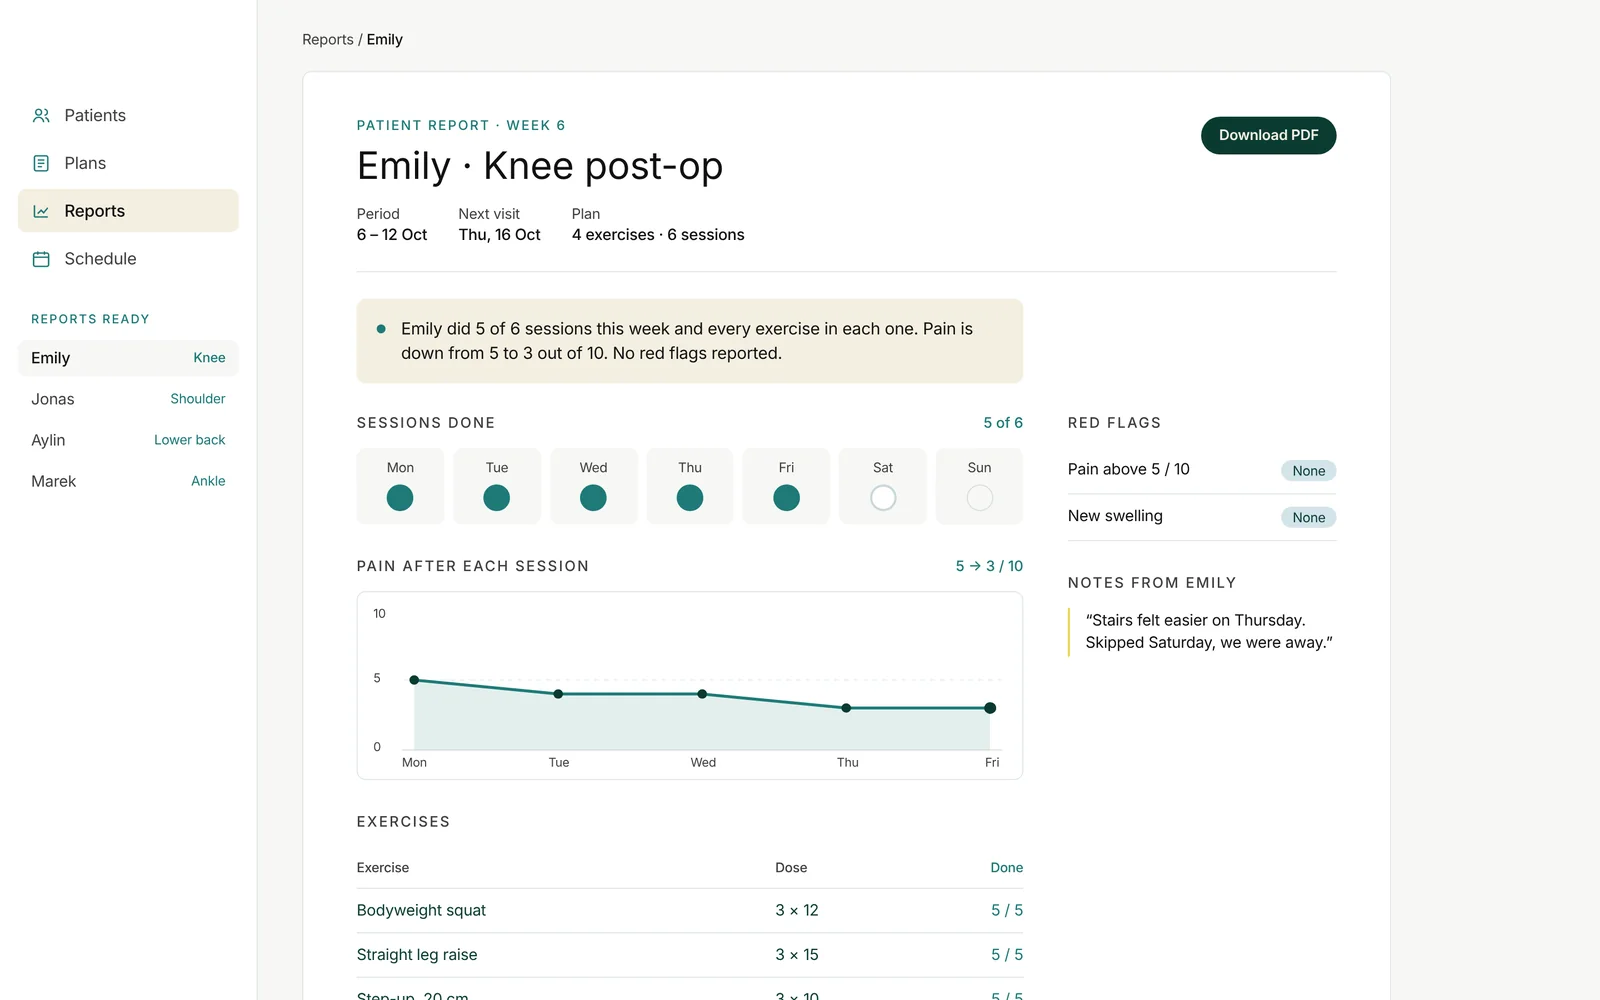Click the '5 / 5' value for Bodyweight squat
Viewport: 1600px width, 1000px height.
coord(1007,910)
